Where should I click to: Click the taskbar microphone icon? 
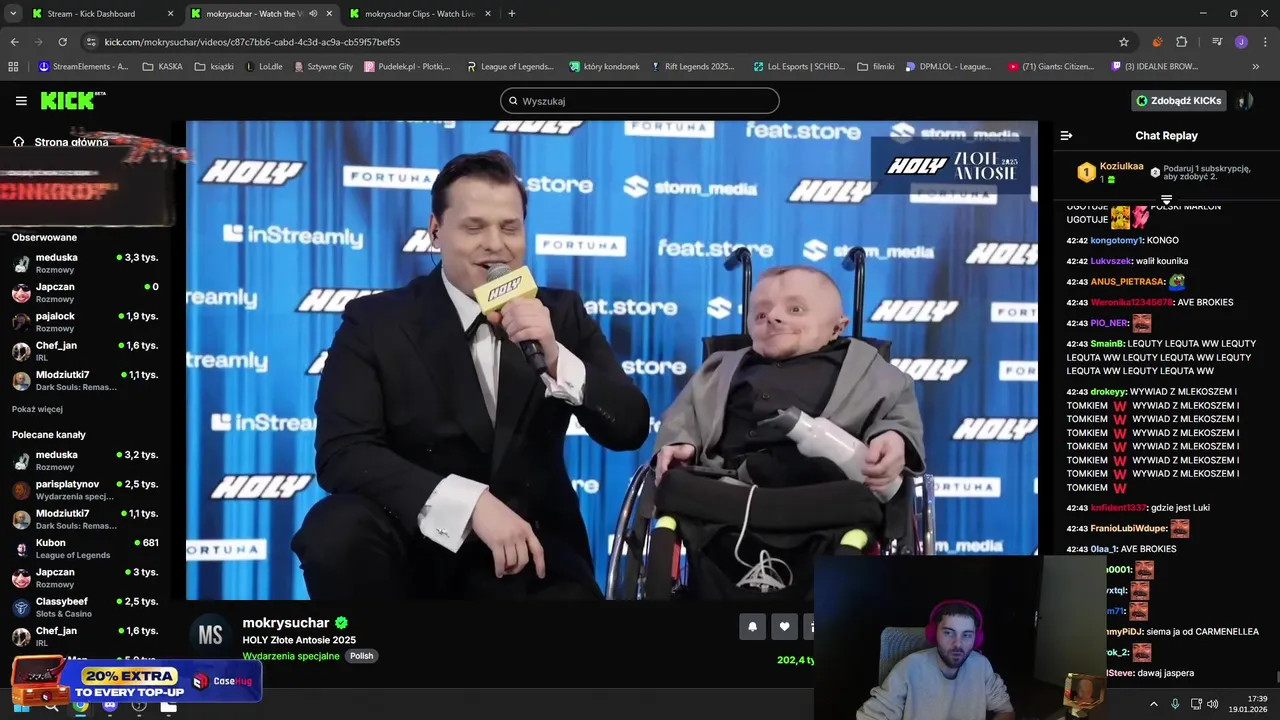[x=1175, y=704]
